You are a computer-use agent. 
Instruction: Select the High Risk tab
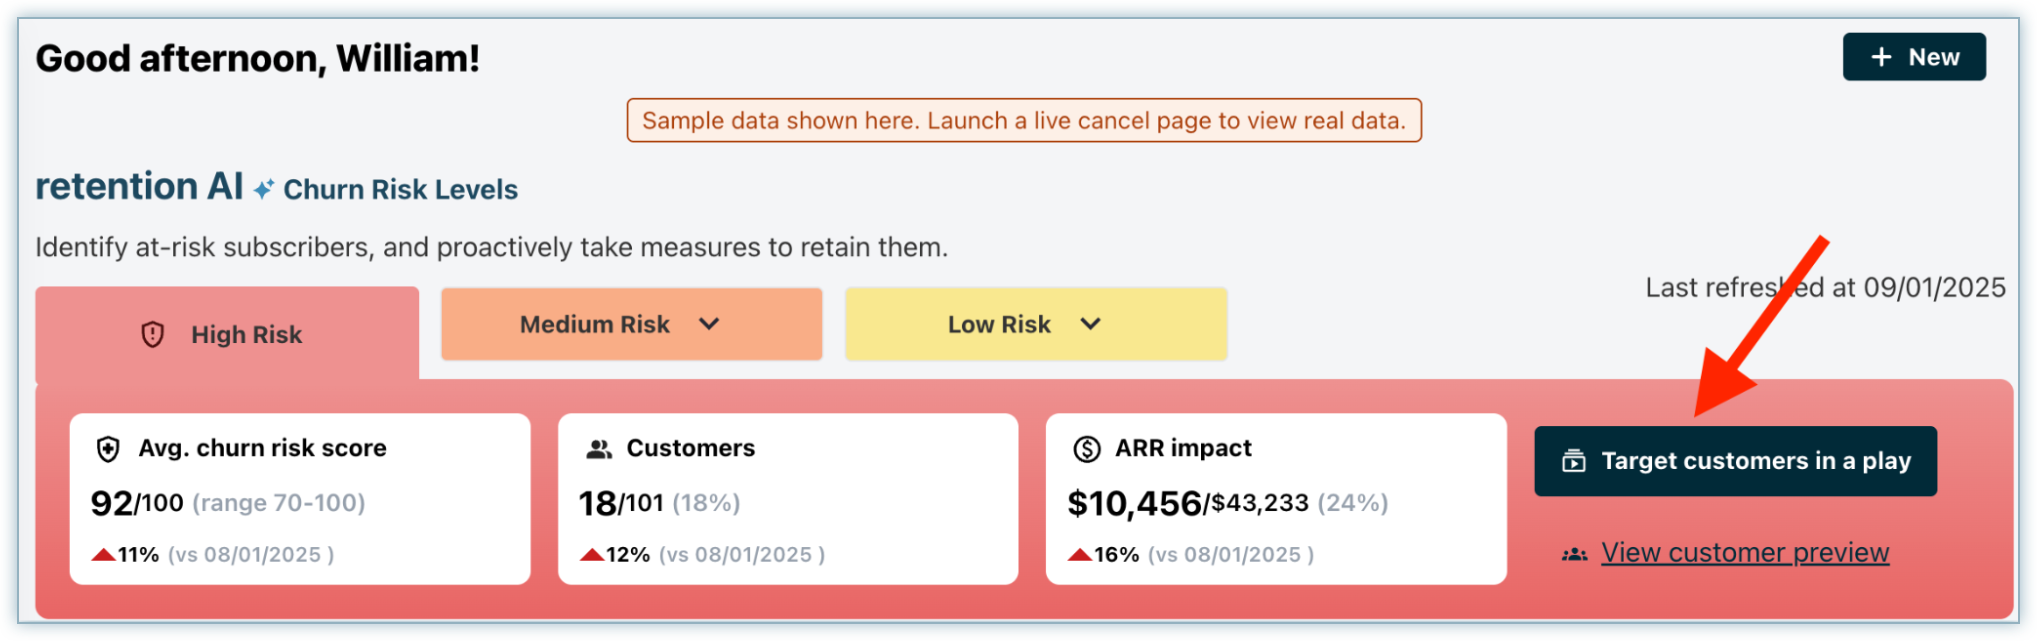(227, 334)
